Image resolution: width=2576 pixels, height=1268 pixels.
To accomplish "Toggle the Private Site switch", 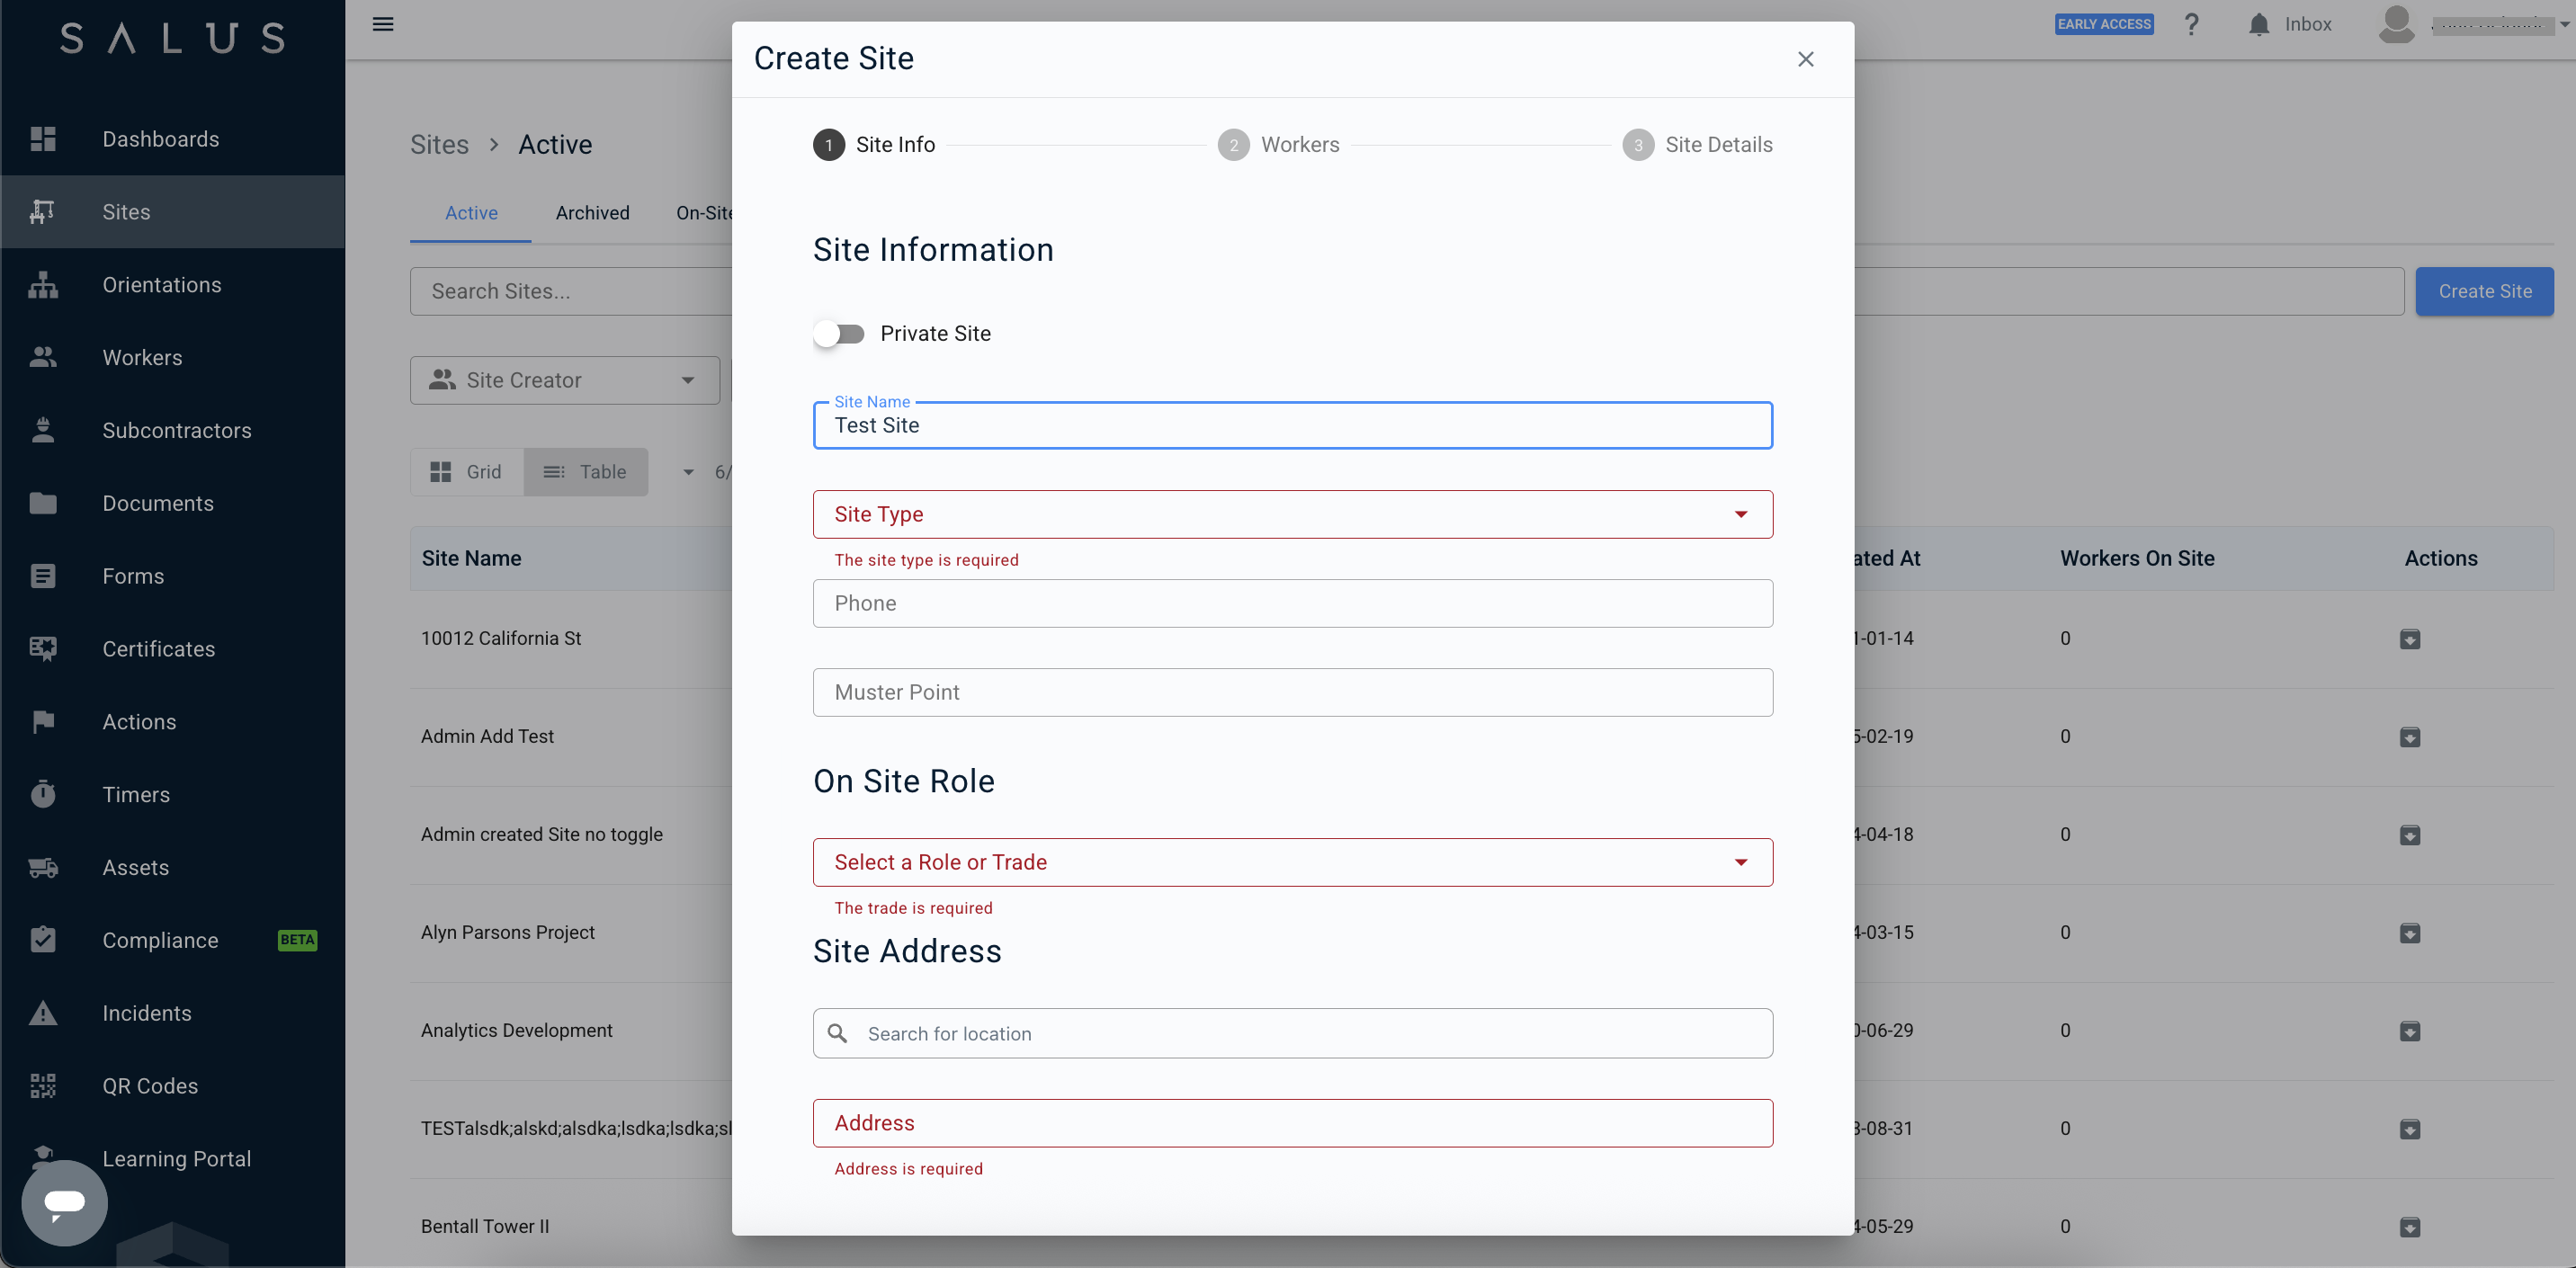I will pyautogui.click(x=839, y=334).
